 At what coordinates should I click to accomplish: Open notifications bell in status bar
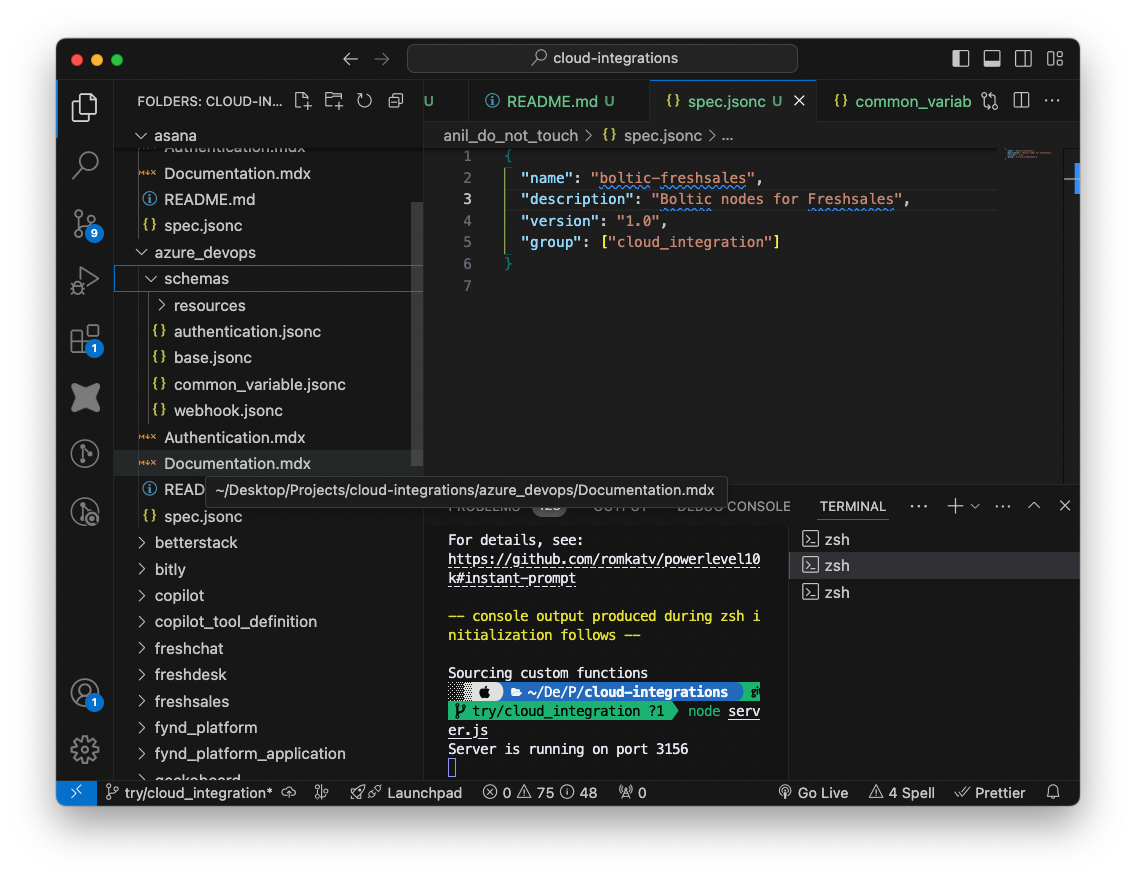(x=1053, y=792)
